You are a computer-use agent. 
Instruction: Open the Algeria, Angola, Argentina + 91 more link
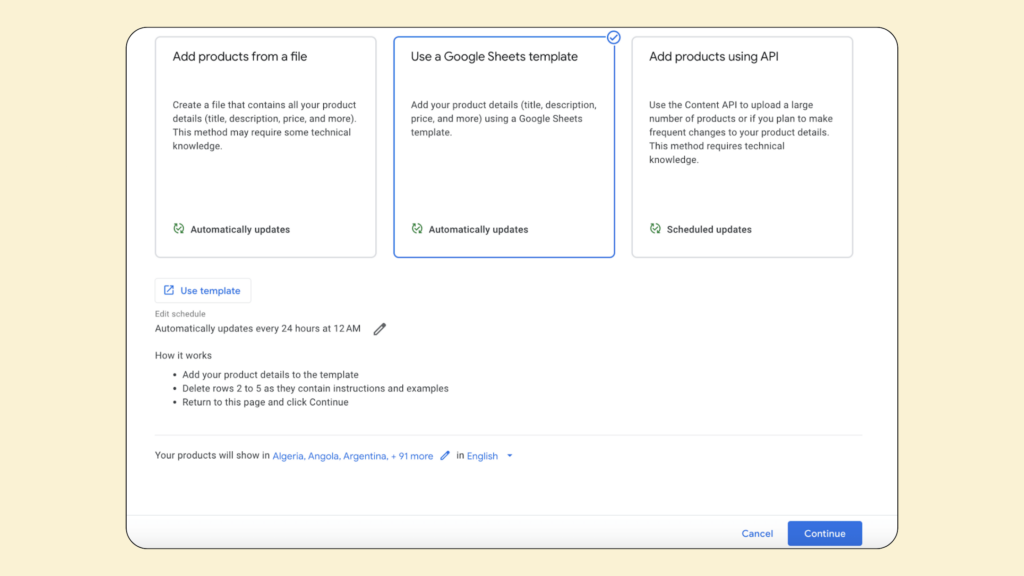click(x=353, y=456)
